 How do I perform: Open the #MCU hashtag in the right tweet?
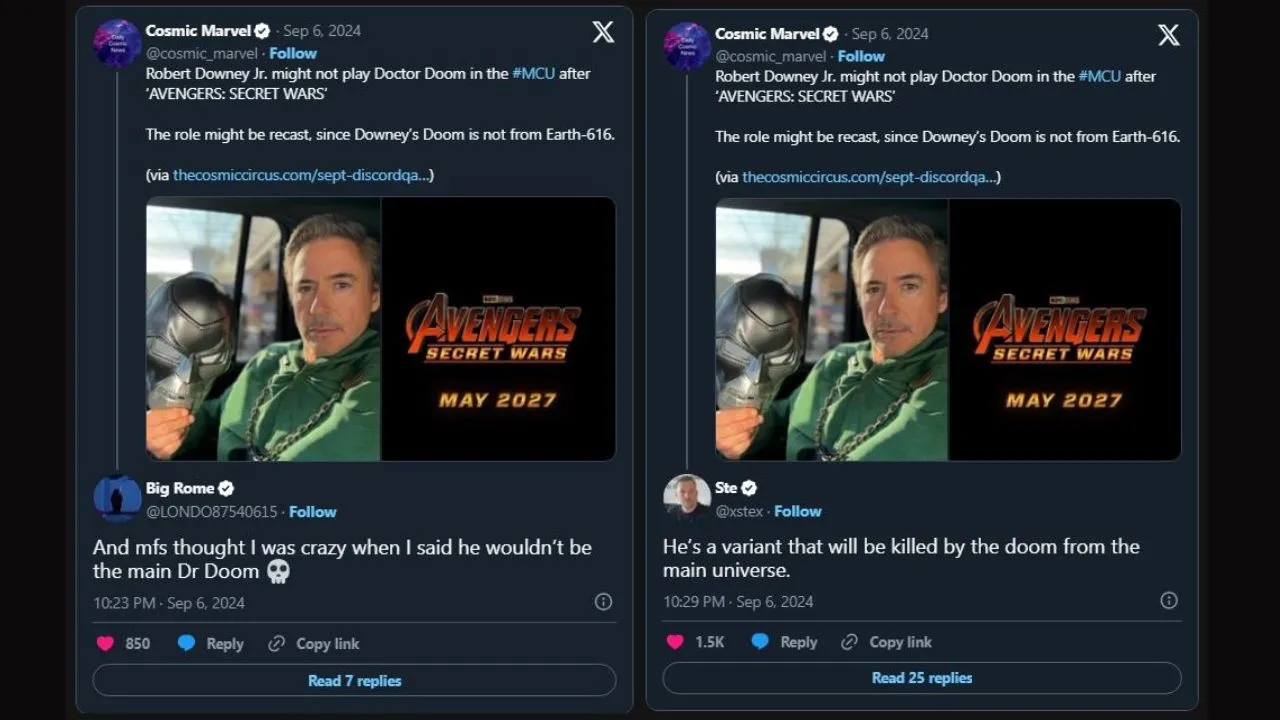point(1099,76)
